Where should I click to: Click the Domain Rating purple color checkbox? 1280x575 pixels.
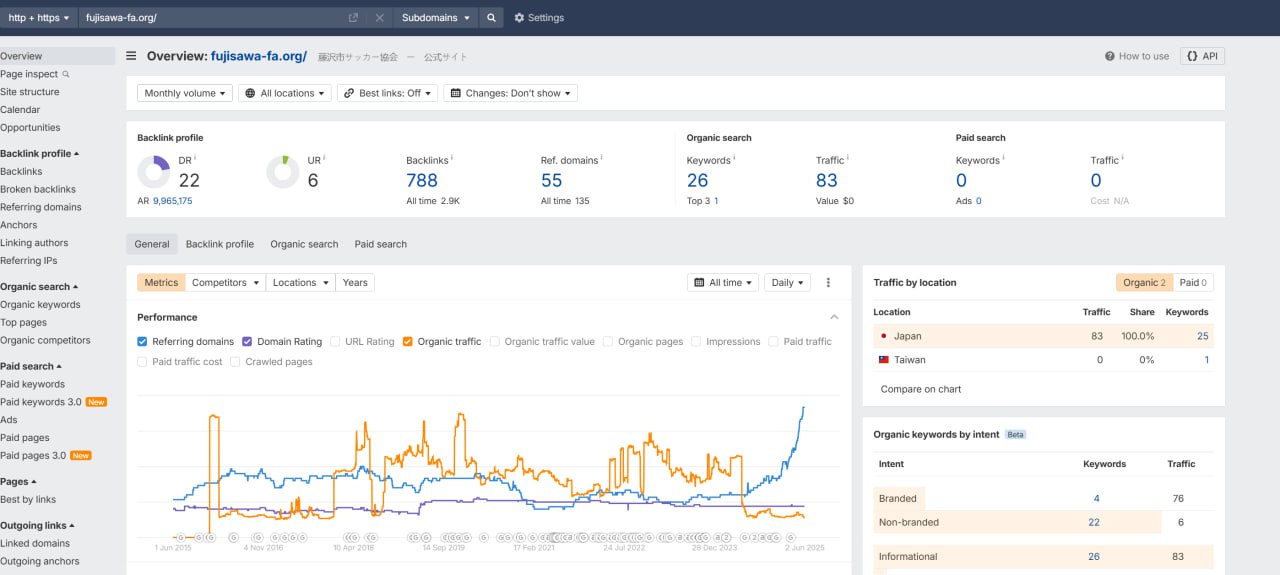coord(247,342)
